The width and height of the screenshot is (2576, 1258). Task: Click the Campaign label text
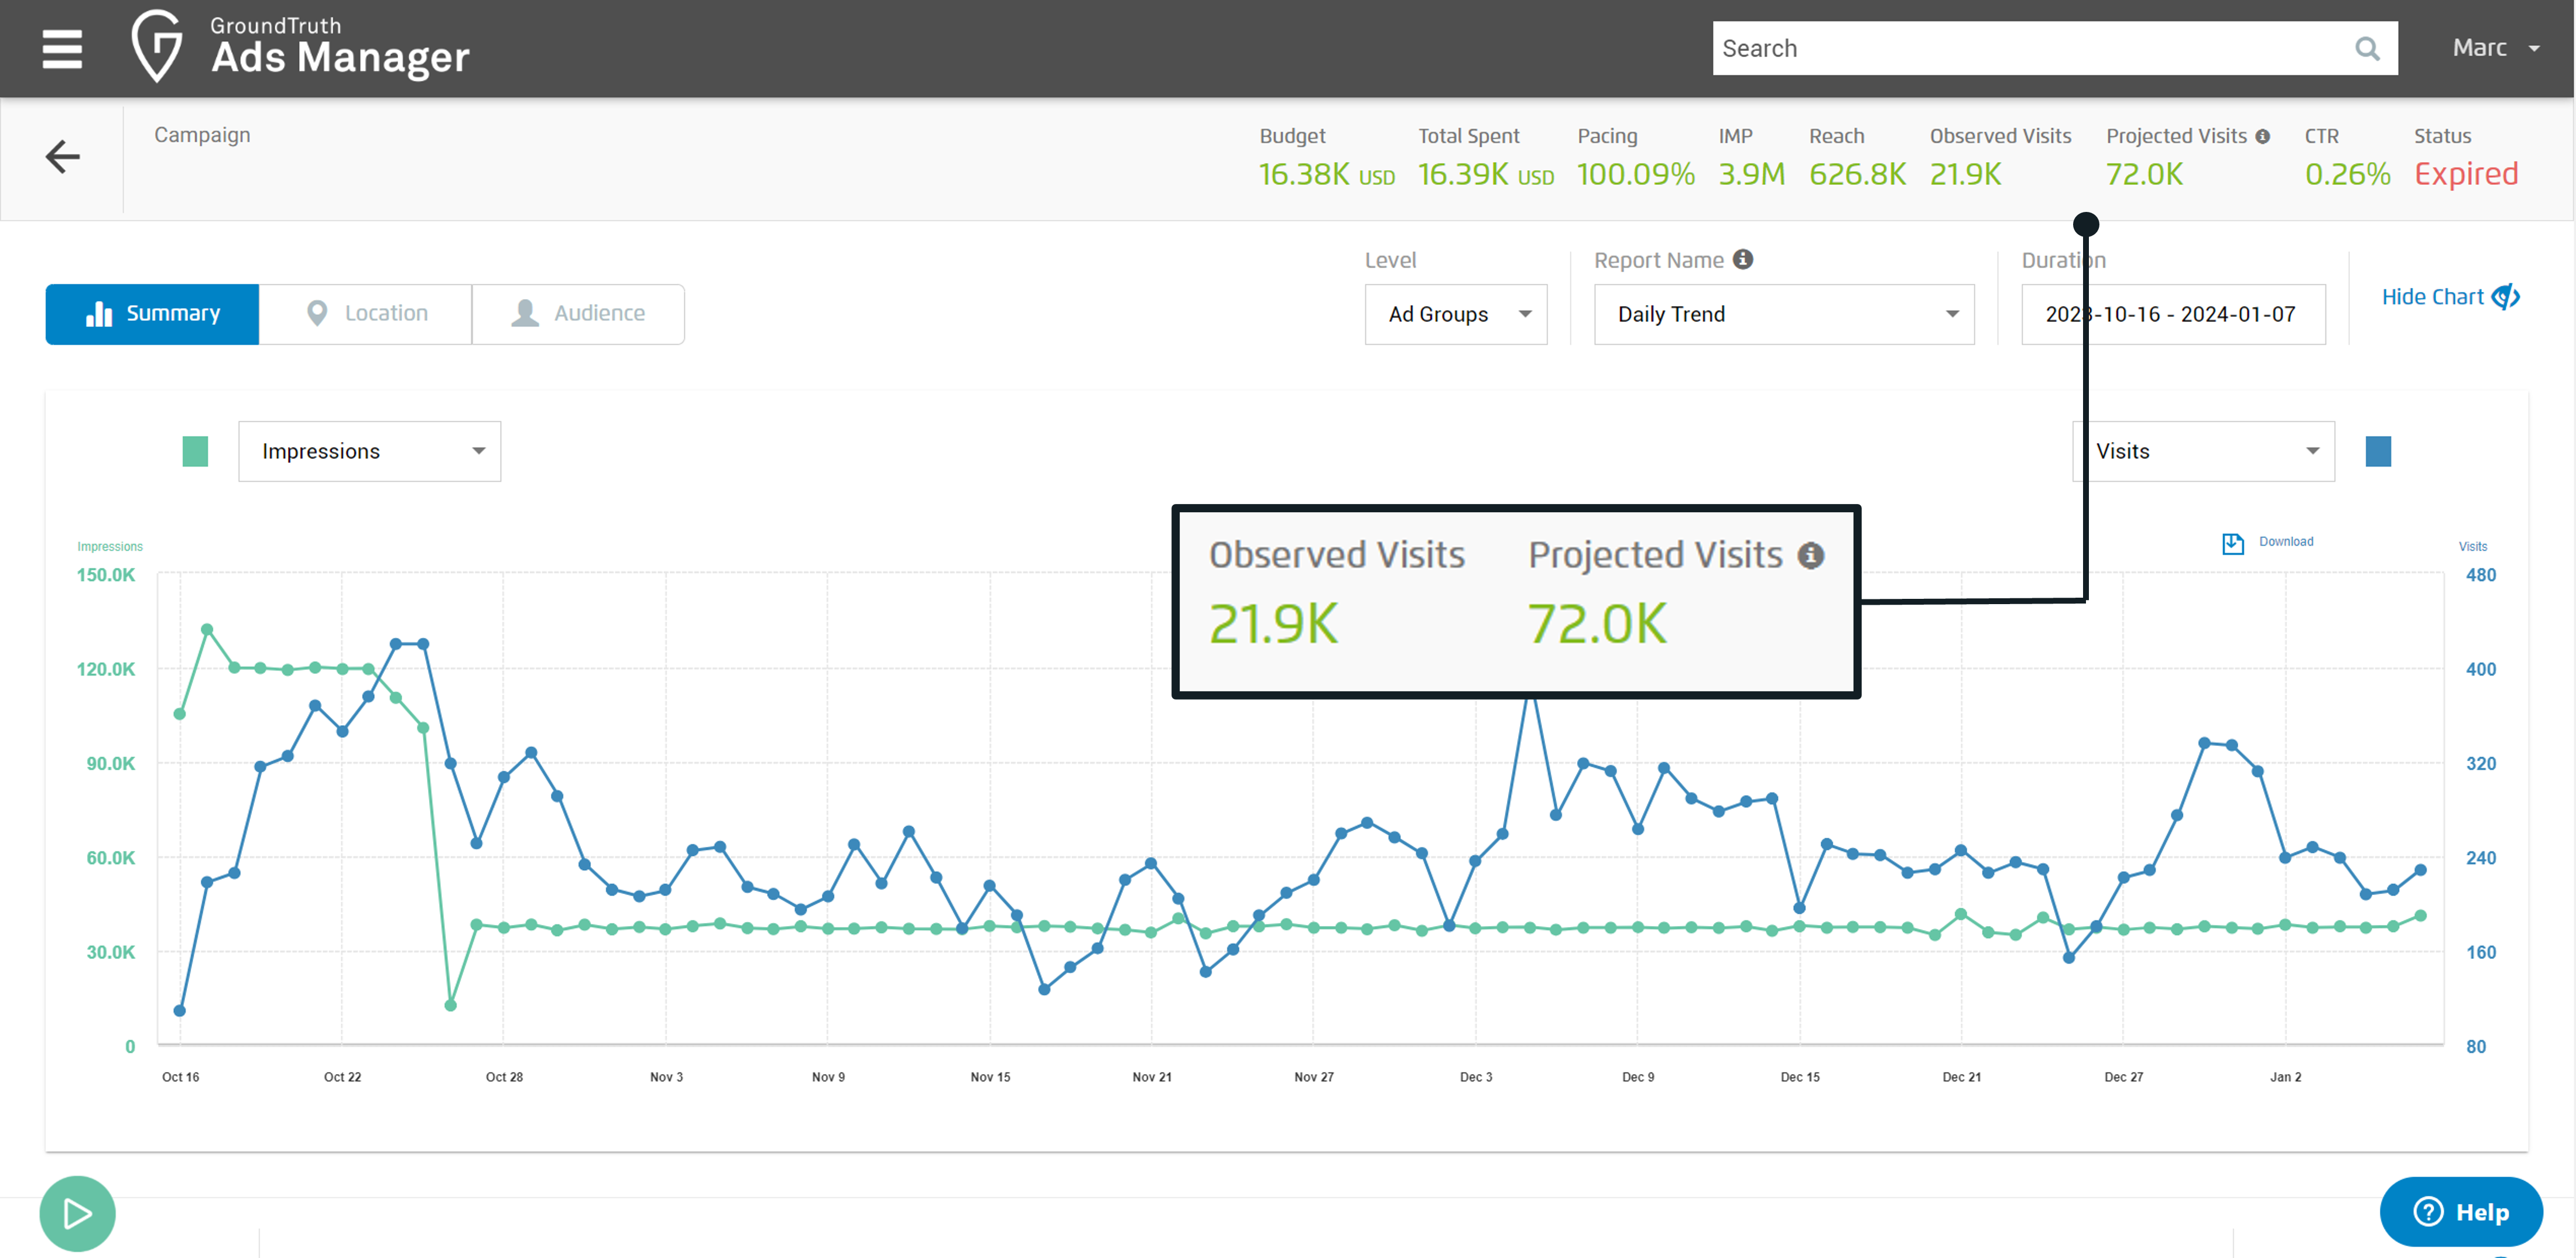click(202, 135)
